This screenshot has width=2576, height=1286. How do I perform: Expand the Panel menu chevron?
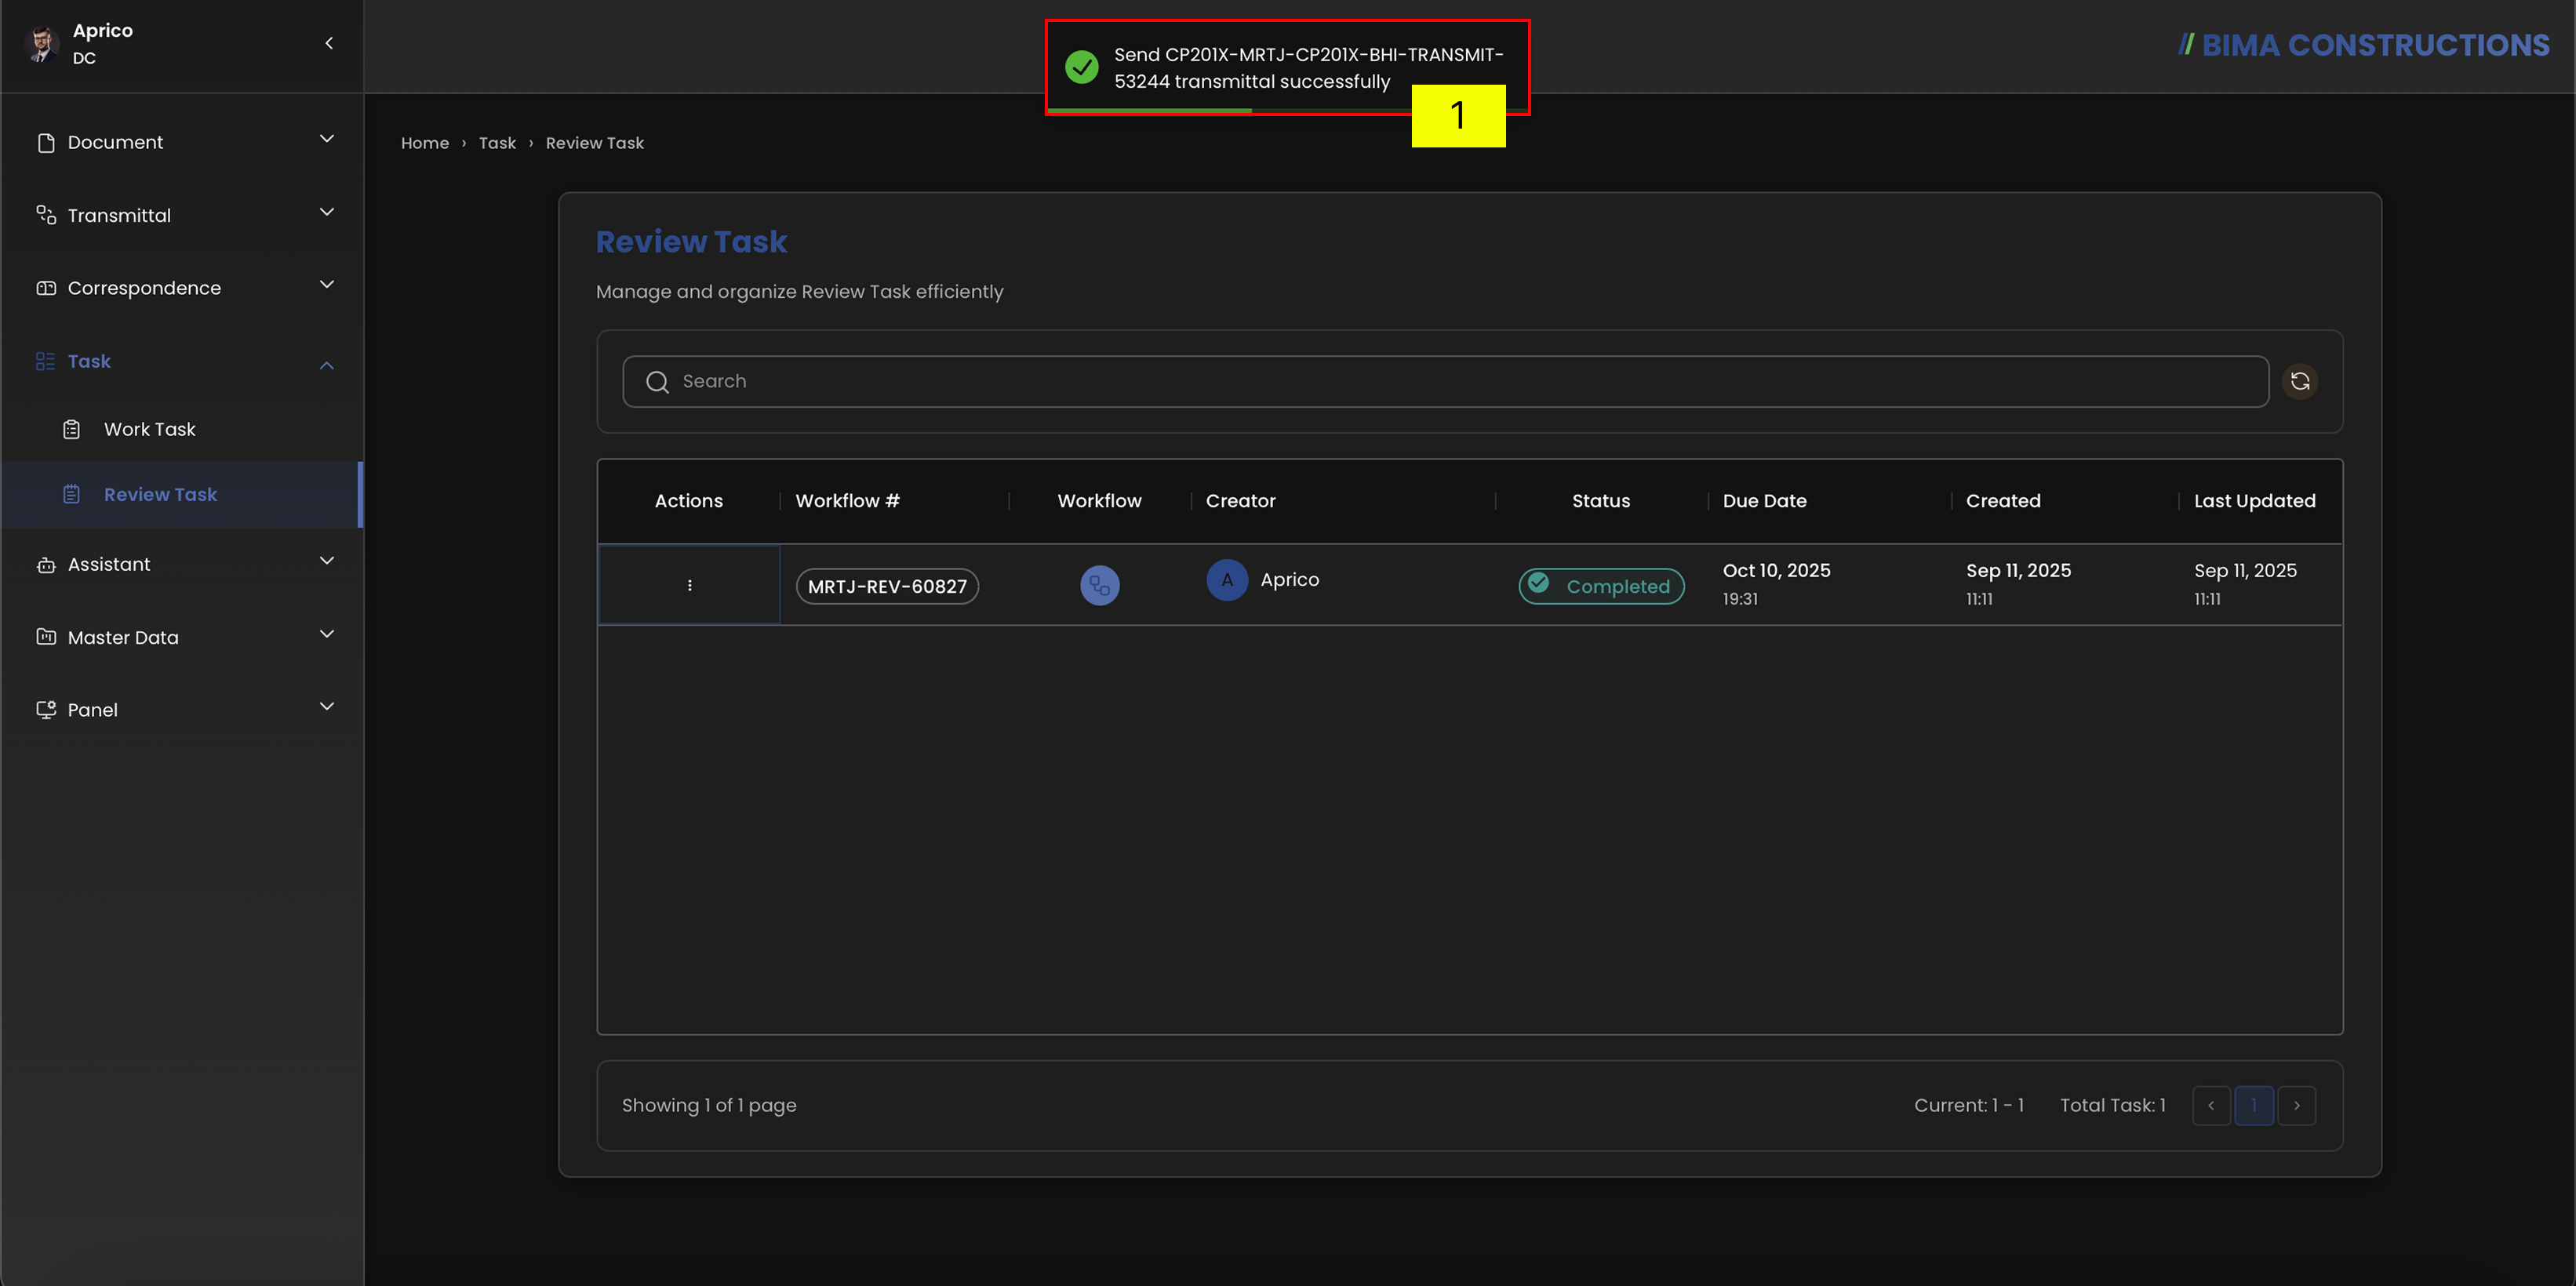click(x=327, y=706)
